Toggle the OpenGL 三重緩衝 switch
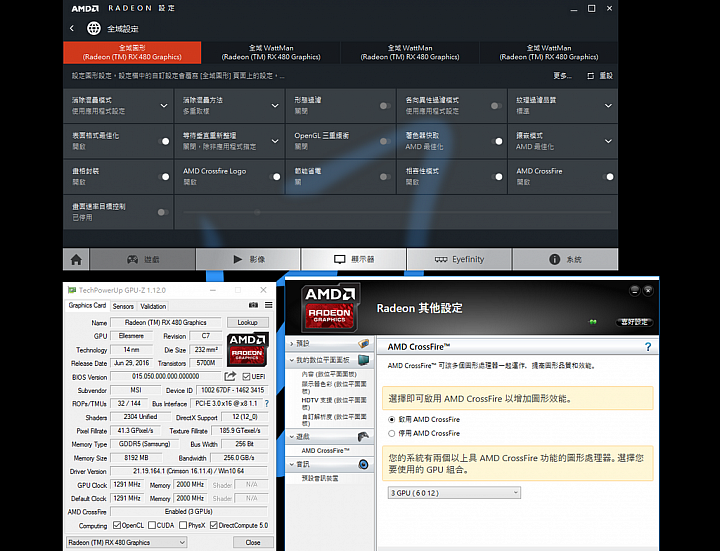Viewport: 720px width, 551px height. click(x=385, y=141)
